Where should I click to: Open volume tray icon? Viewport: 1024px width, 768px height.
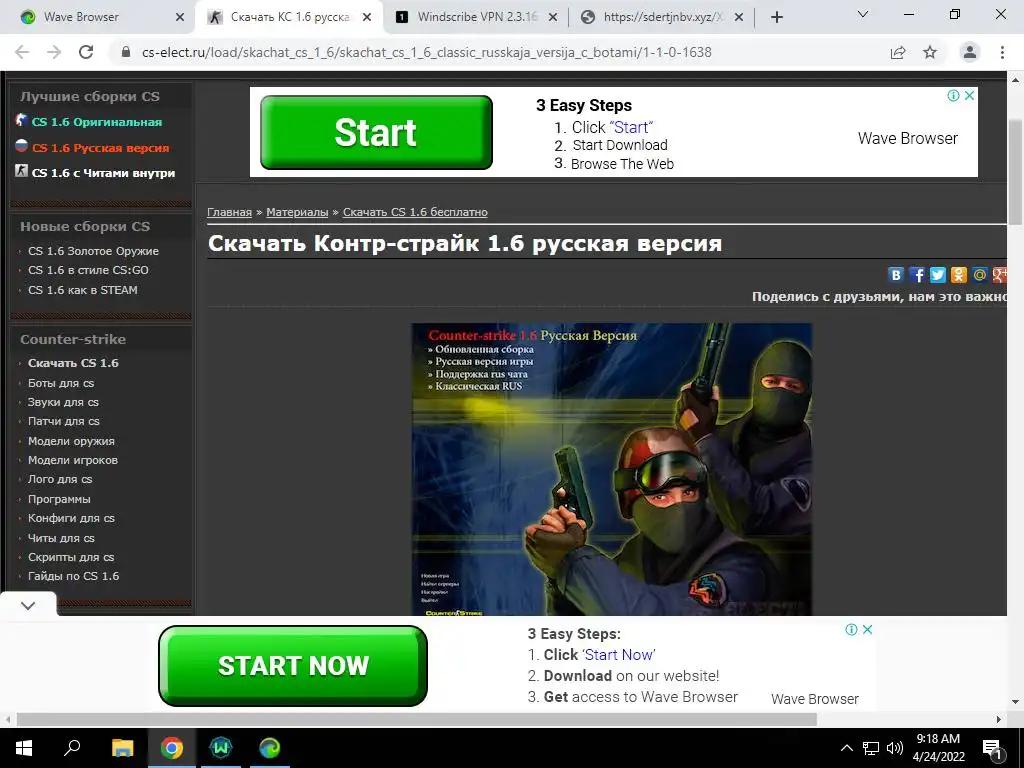click(x=895, y=748)
